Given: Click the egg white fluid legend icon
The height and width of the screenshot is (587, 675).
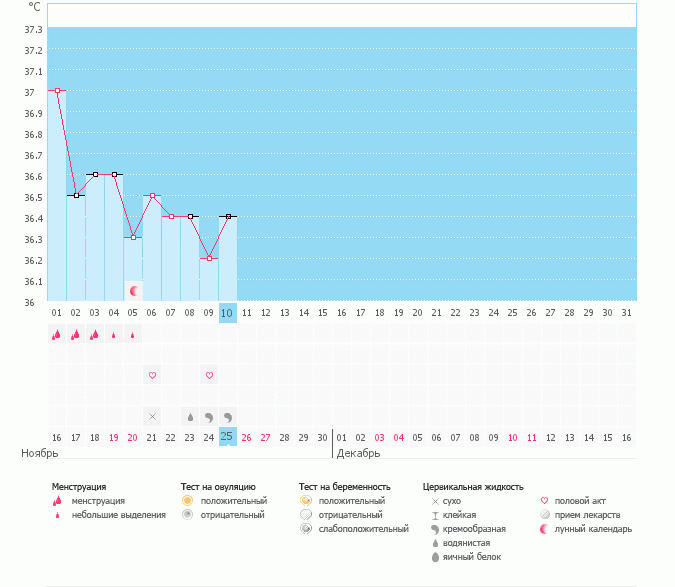Looking at the screenshot, I should pyautogui.click(x=435, y=556).
